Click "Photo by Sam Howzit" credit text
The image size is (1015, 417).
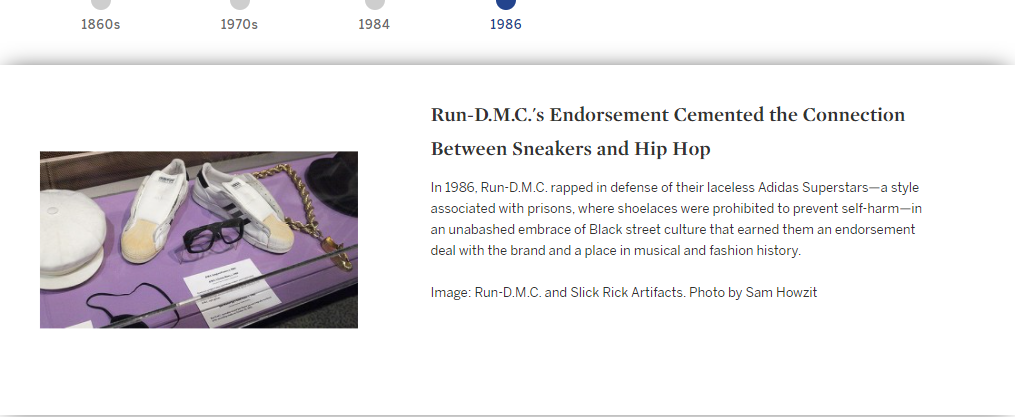click(x=753, y=293)
